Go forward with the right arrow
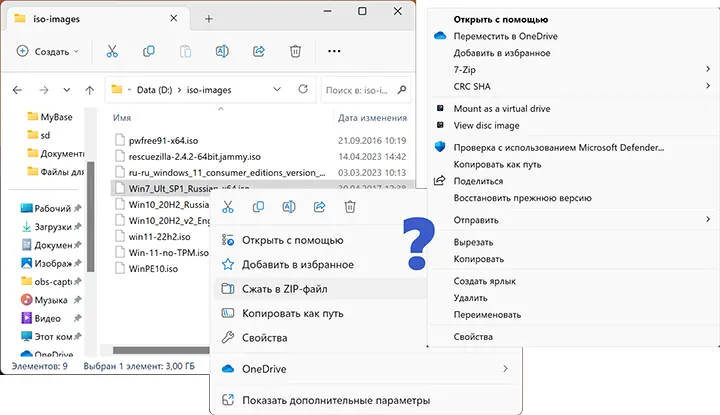Viewport: 720px width, 415px height. (x=44, y=90)
